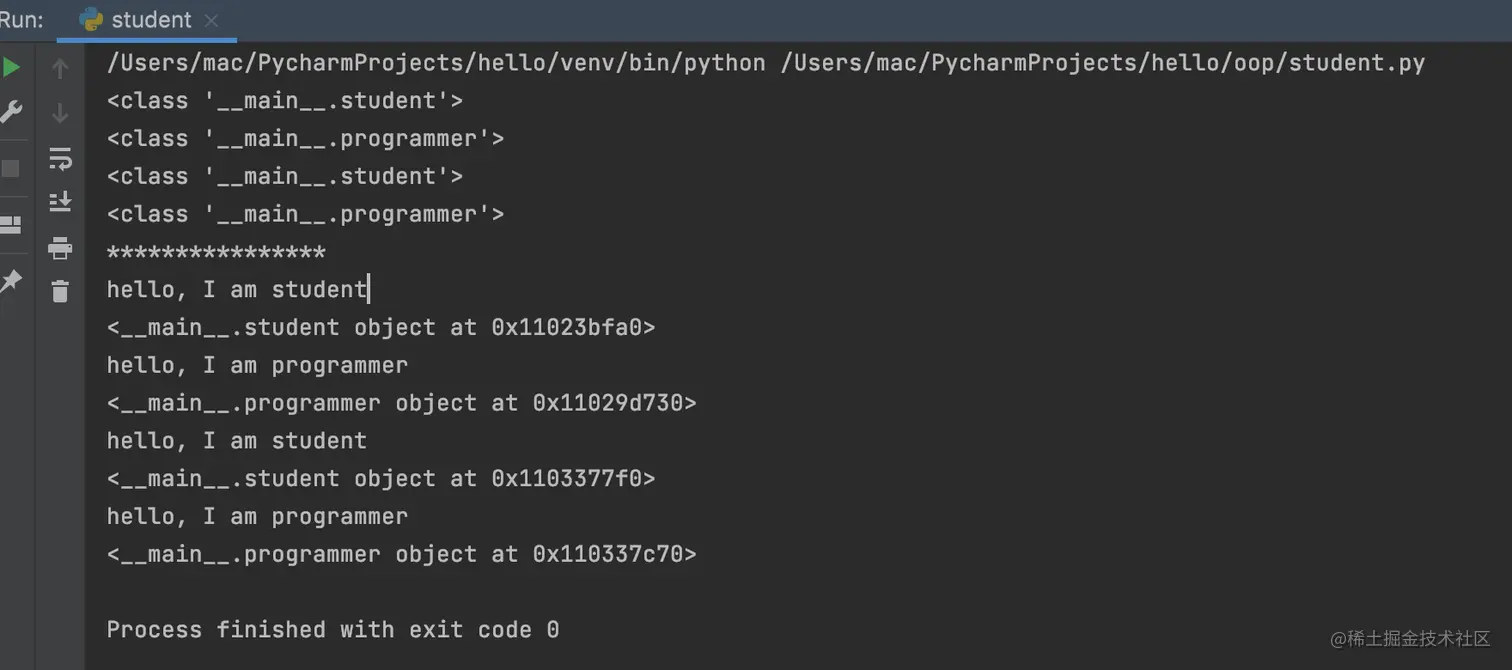The image size is (1512, 670).
Task: Click the venv/bin/python interpreter path
Action: pos(436,63)
